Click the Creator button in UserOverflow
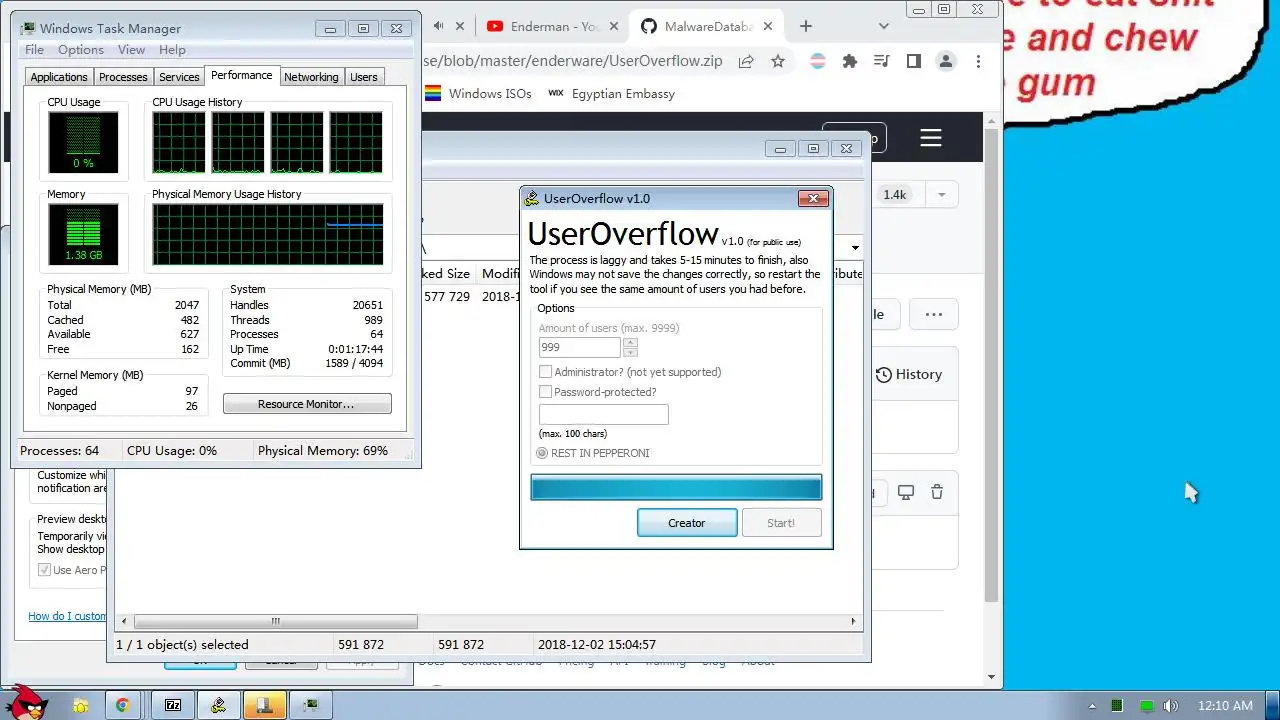The width and height of the screenshot is (1280, 720). point(687,523)
